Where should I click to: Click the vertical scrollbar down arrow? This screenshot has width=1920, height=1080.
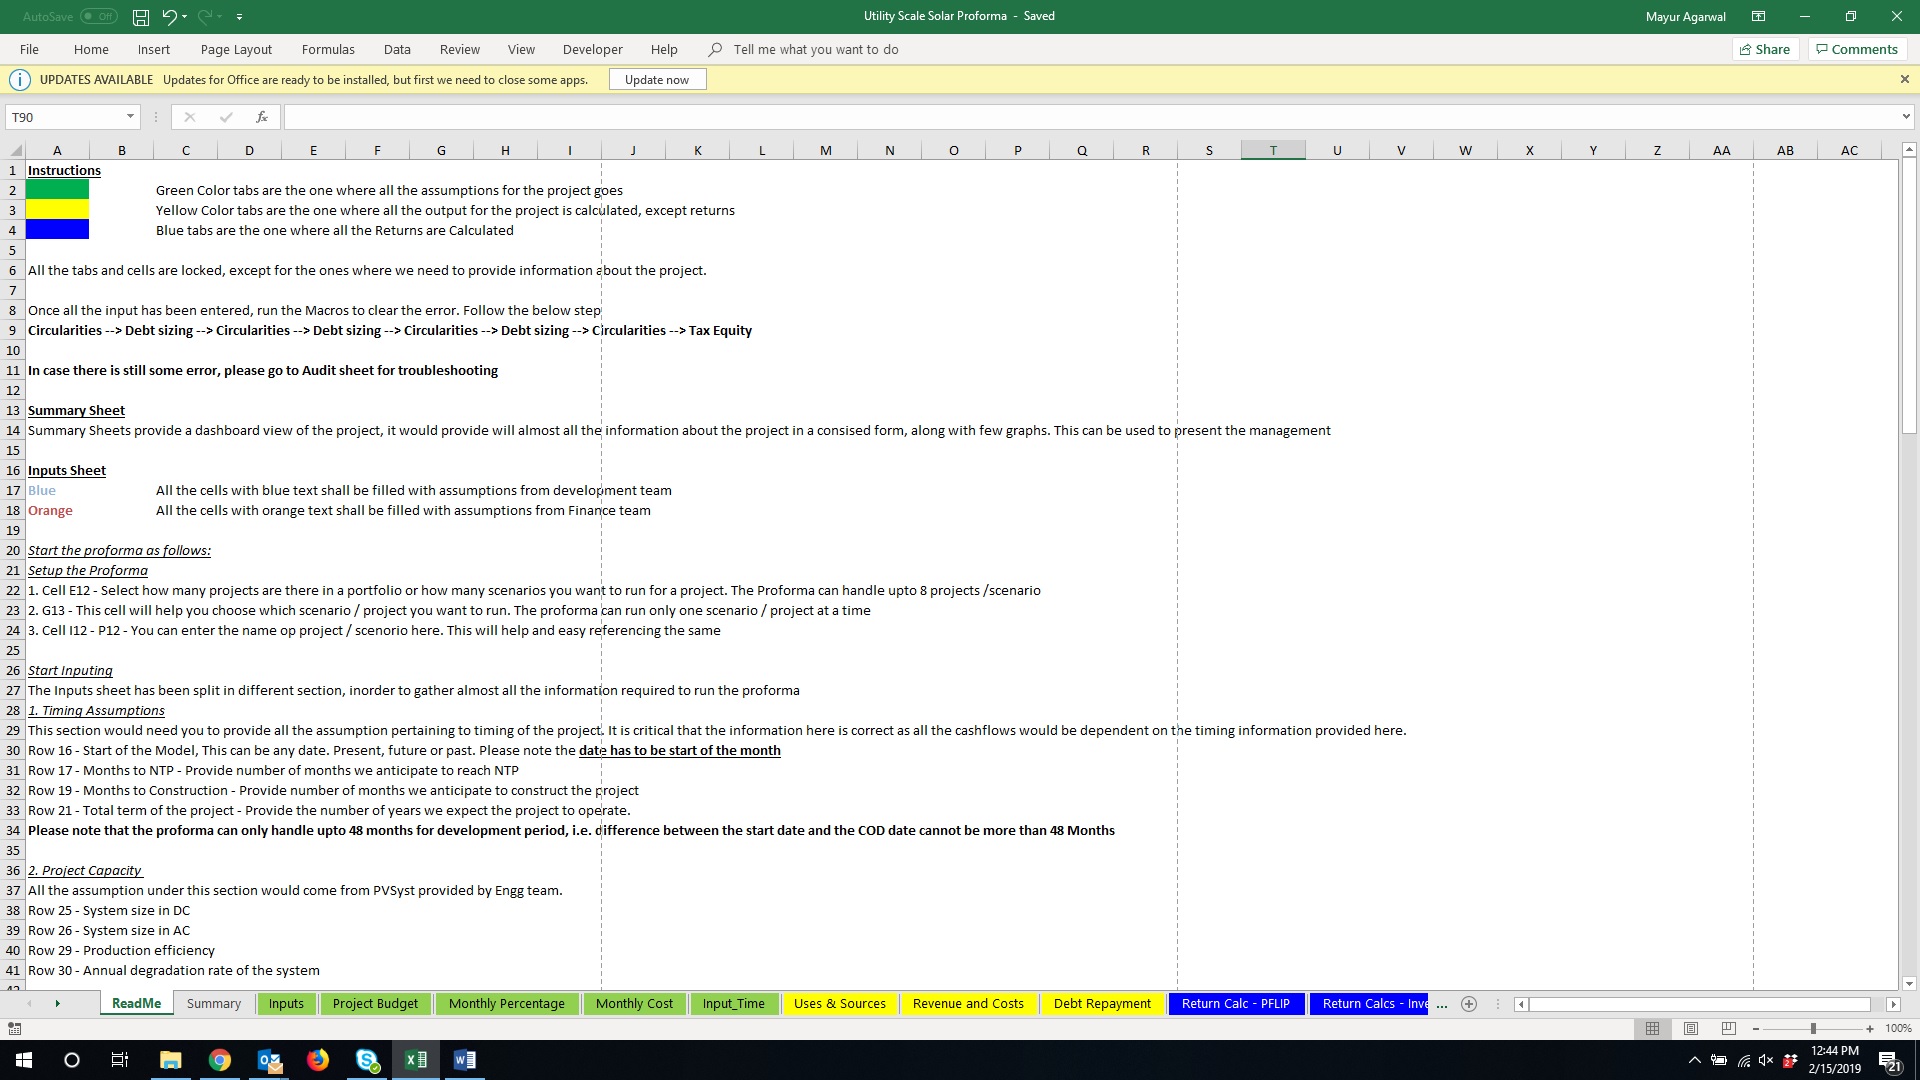coord(1909,983)
